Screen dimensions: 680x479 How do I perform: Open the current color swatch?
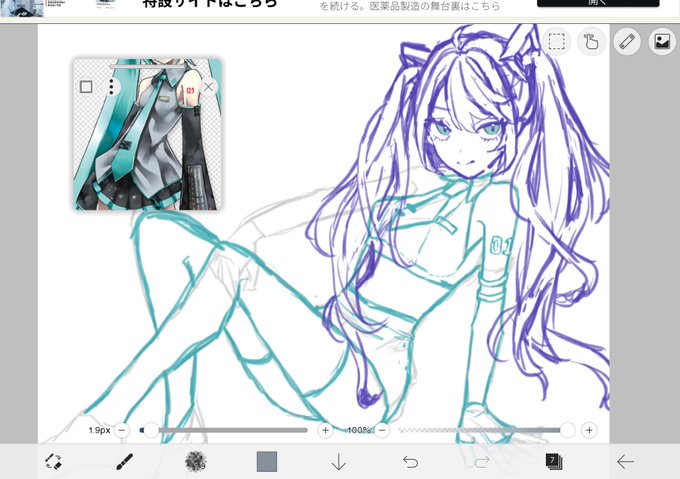click(x=267, y=462)
